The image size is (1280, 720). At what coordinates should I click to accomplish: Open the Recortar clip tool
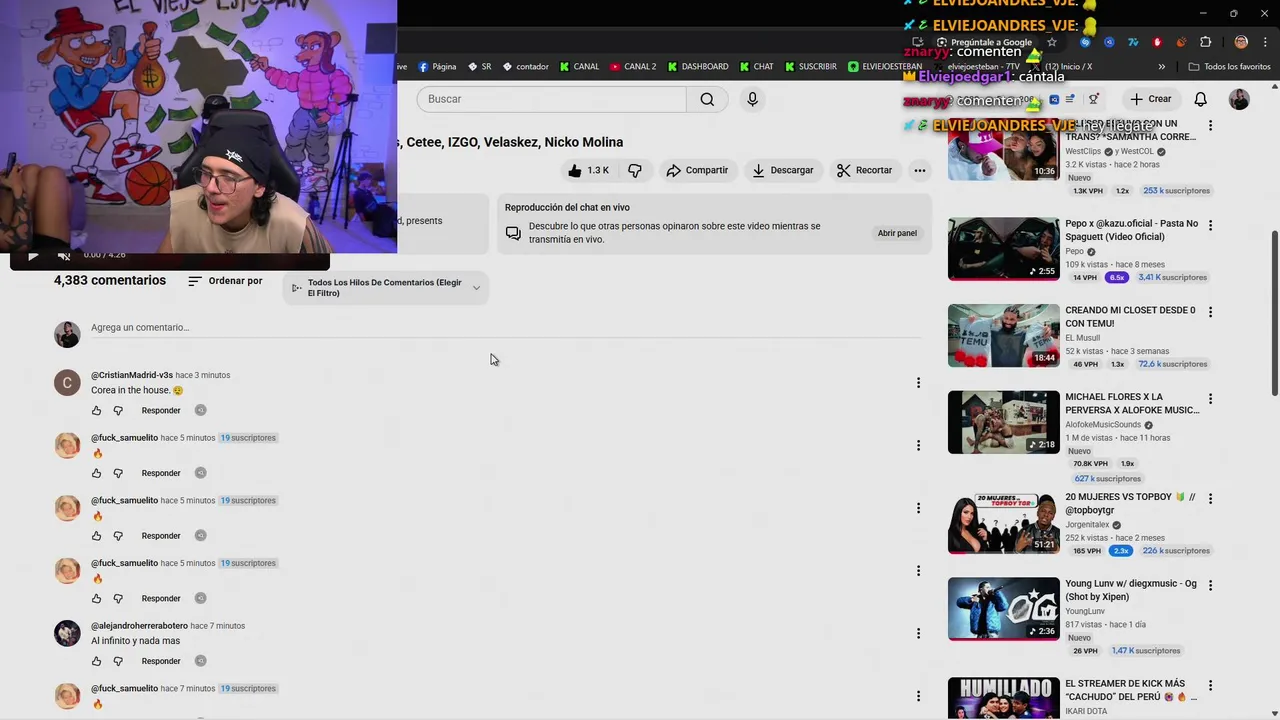pos(864,170)
